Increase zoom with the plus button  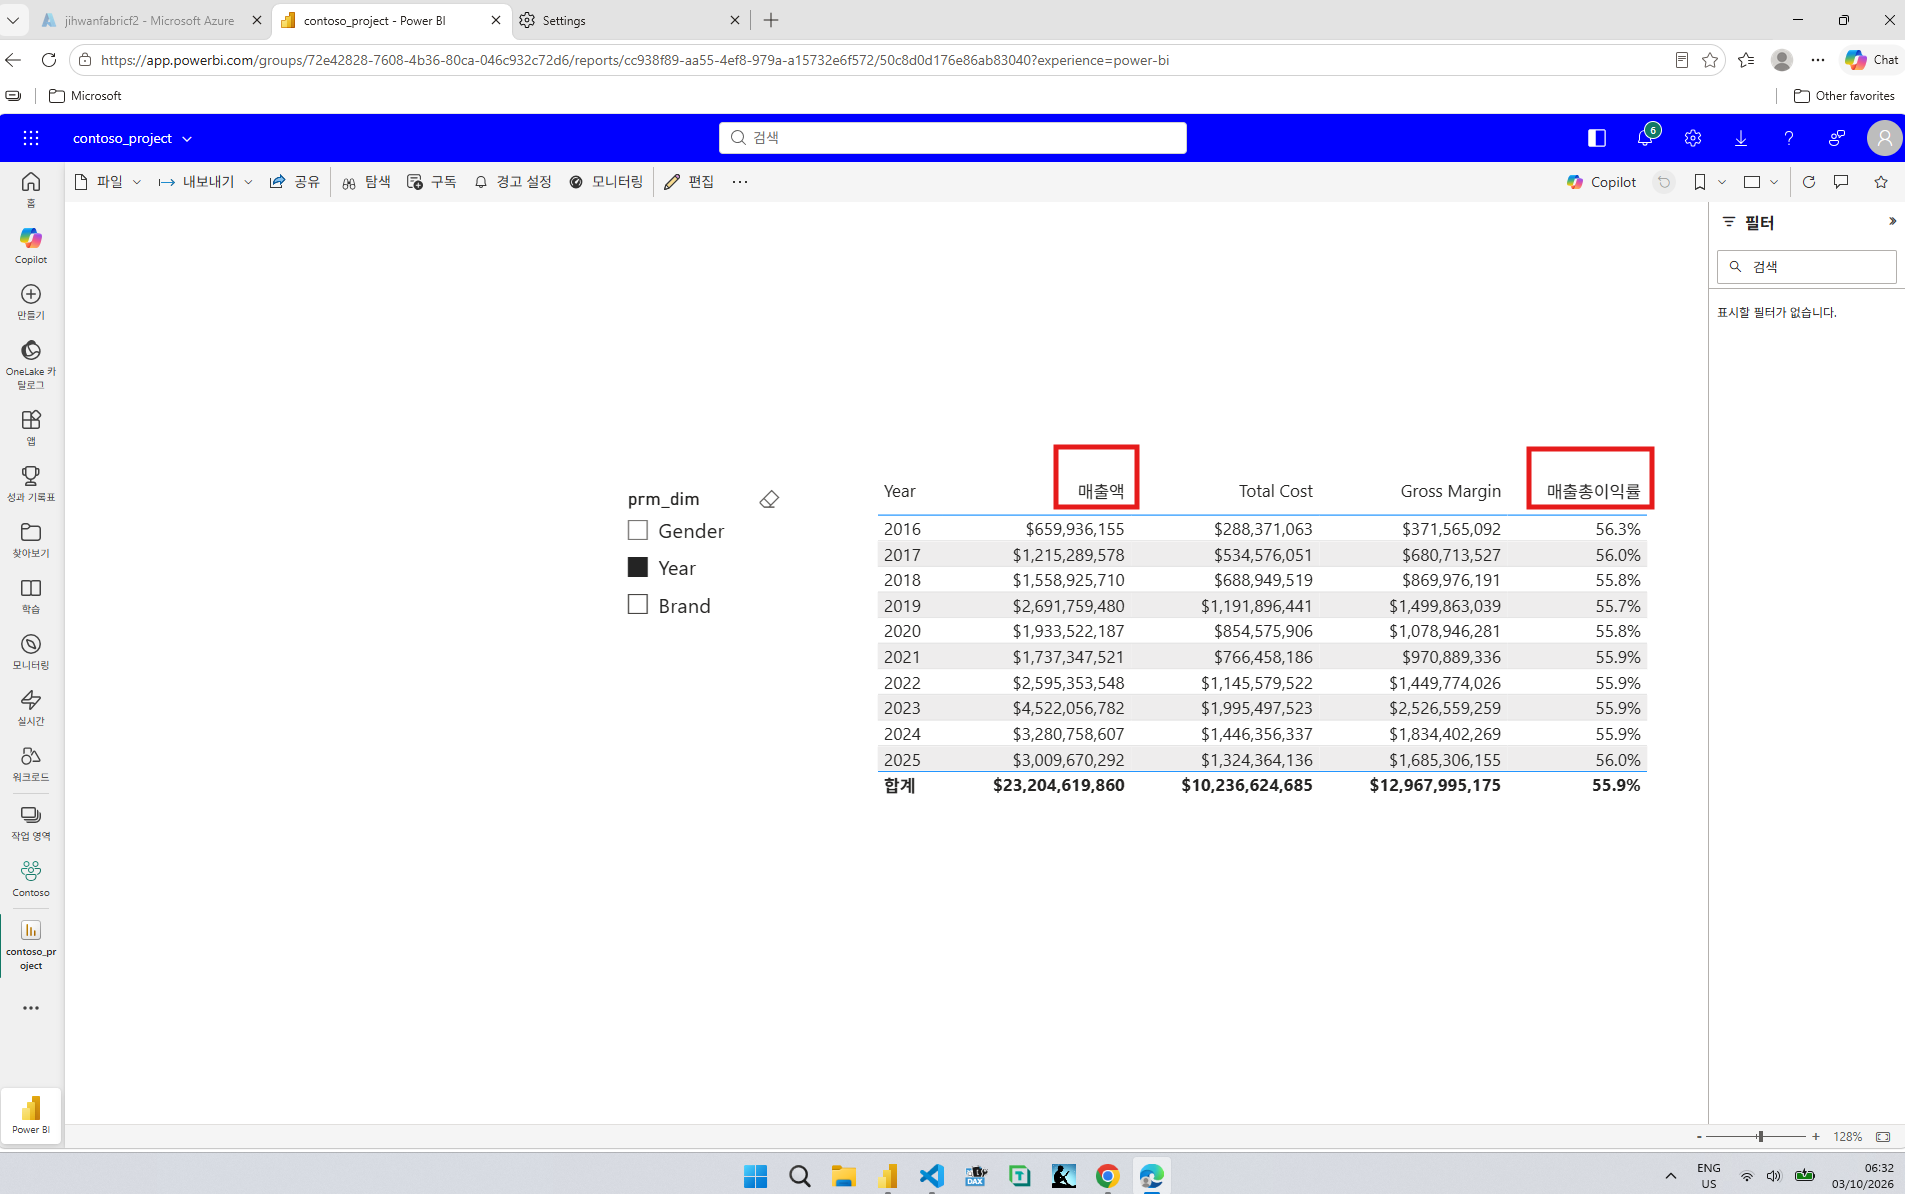1816,1137
